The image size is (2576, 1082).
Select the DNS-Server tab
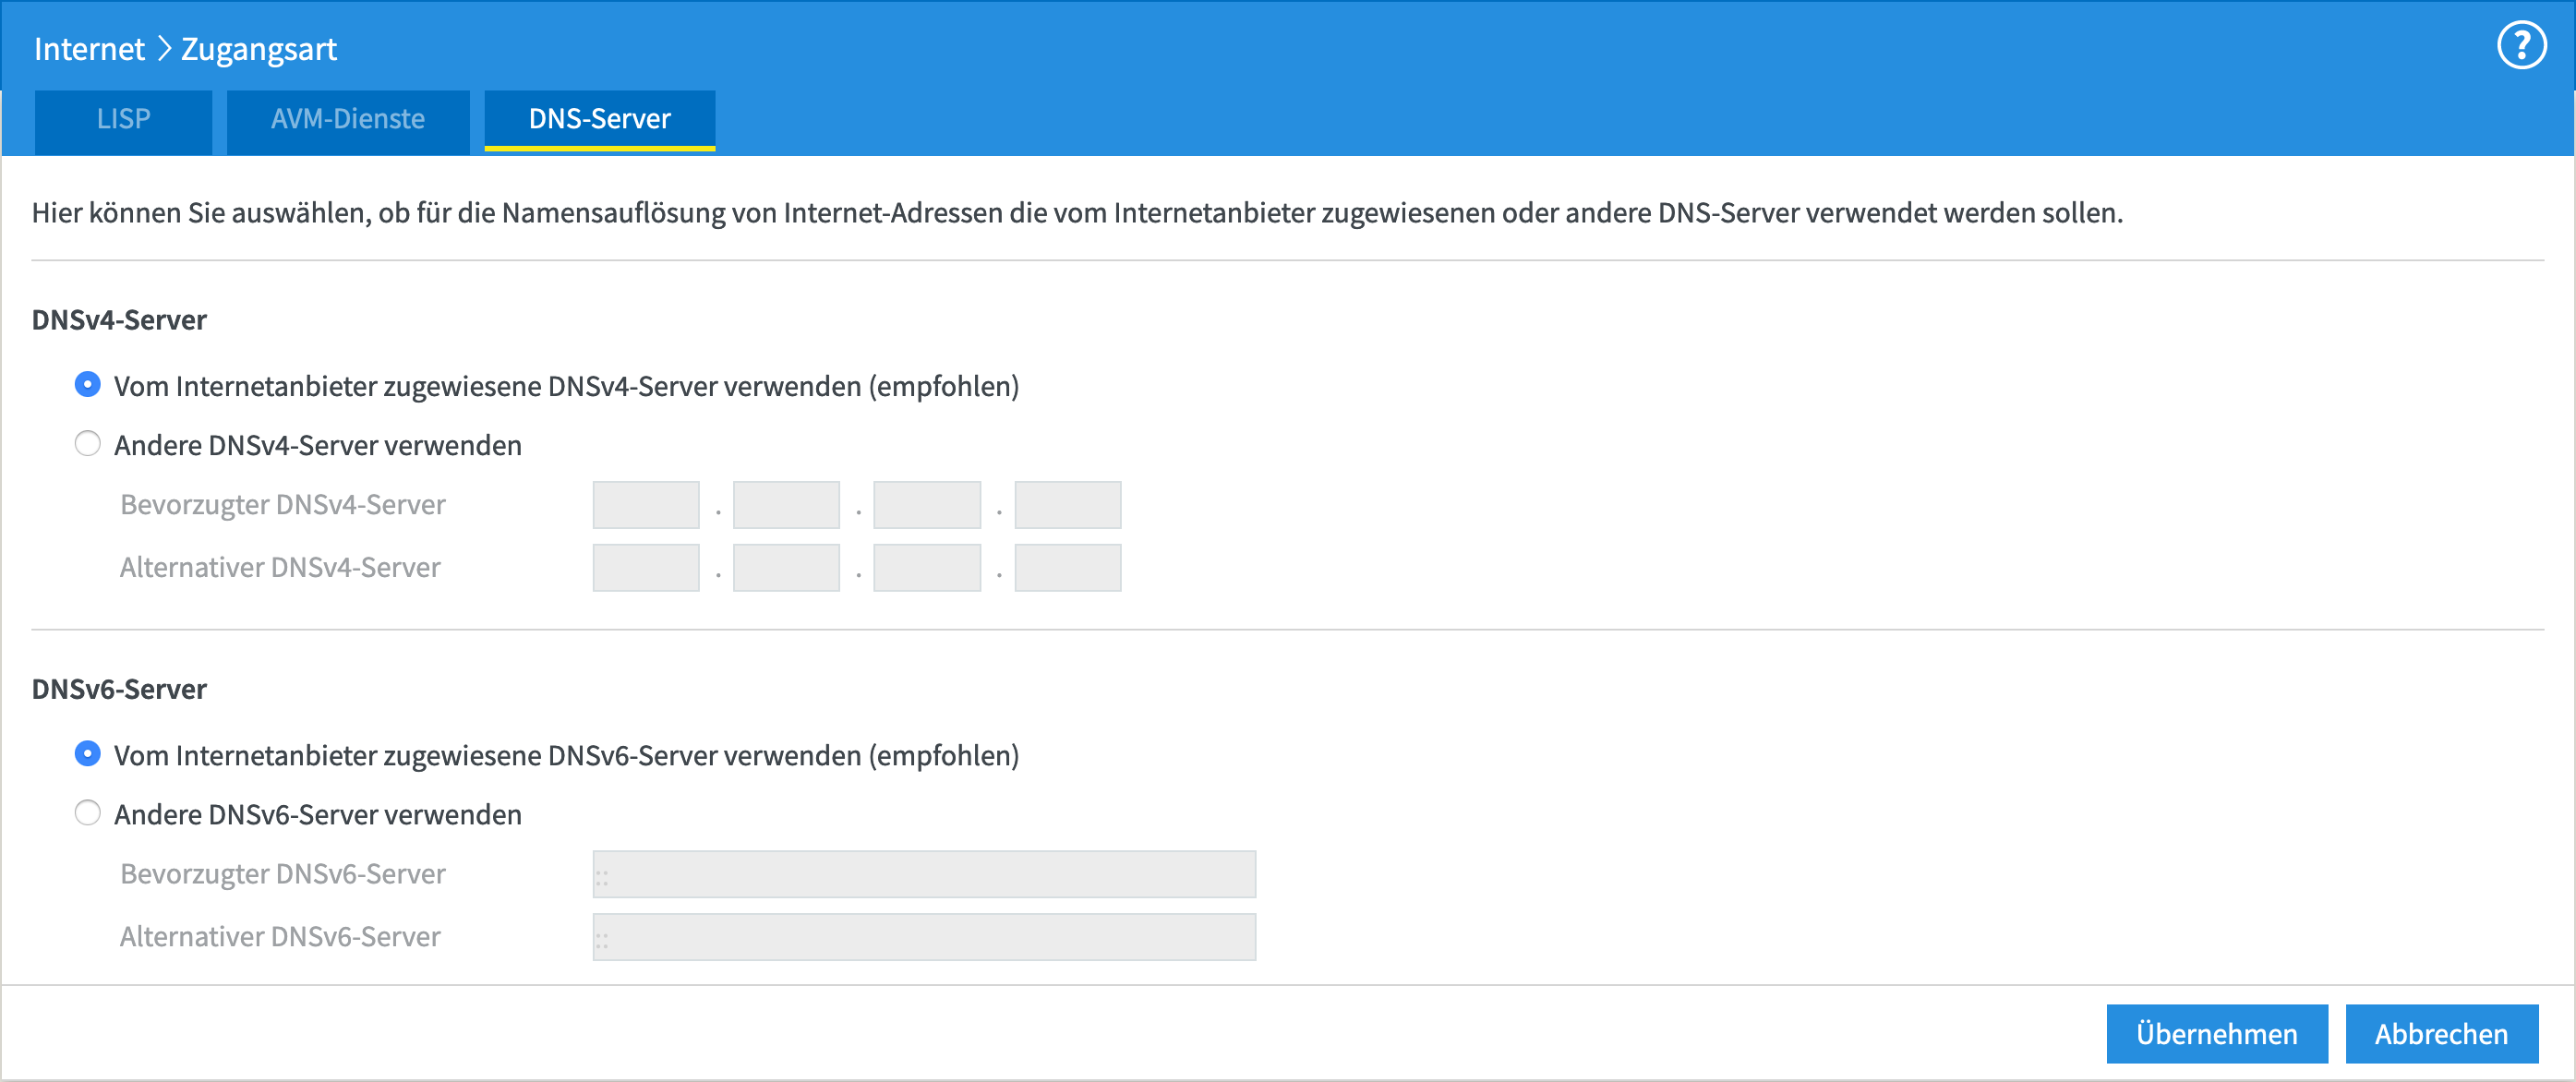click(599, 119)
